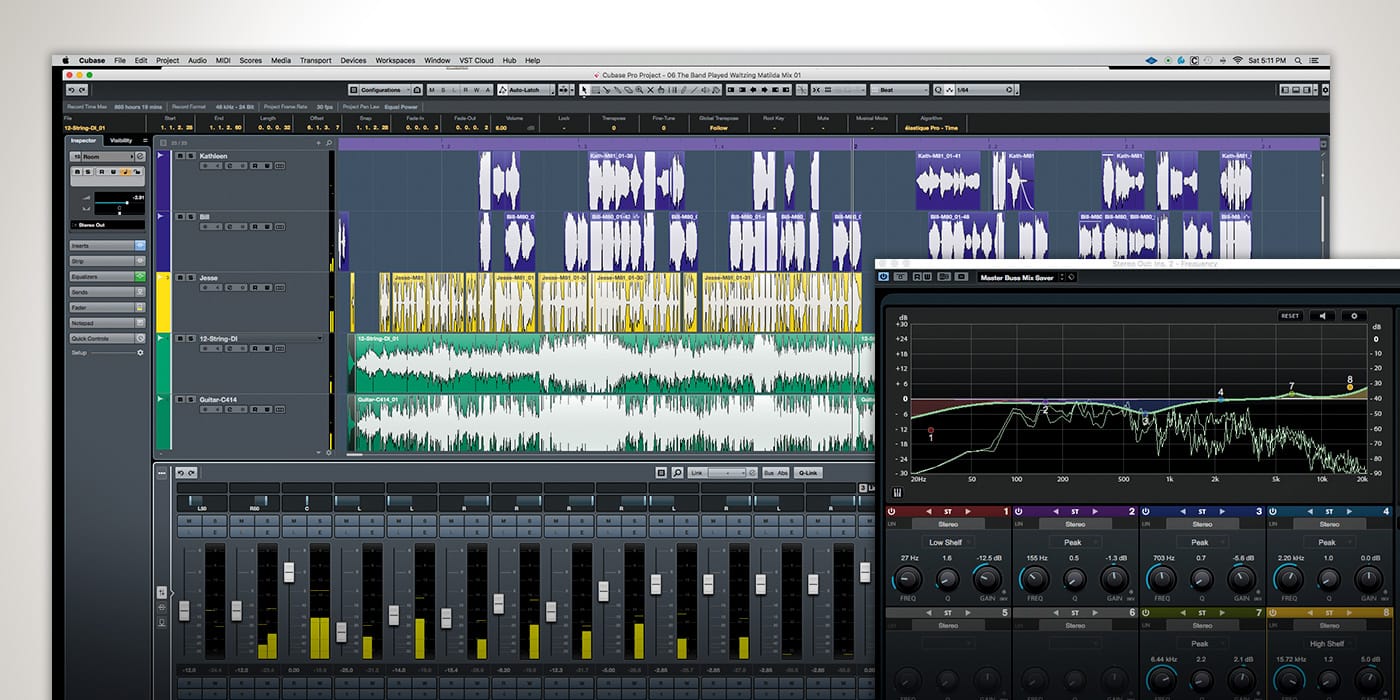Open Spotlight search in the macOS menu bar
Image resolution: width=1400 pixels, height=700 pixels.
pos(1296,60)
